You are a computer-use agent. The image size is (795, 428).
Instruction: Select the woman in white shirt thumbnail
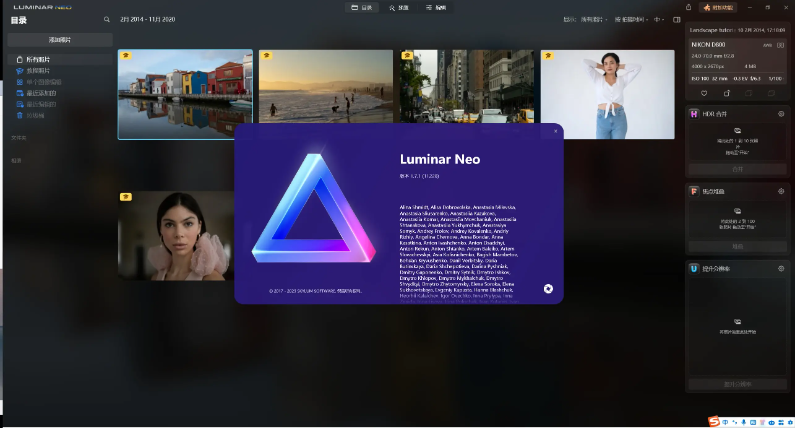[607, 94]
